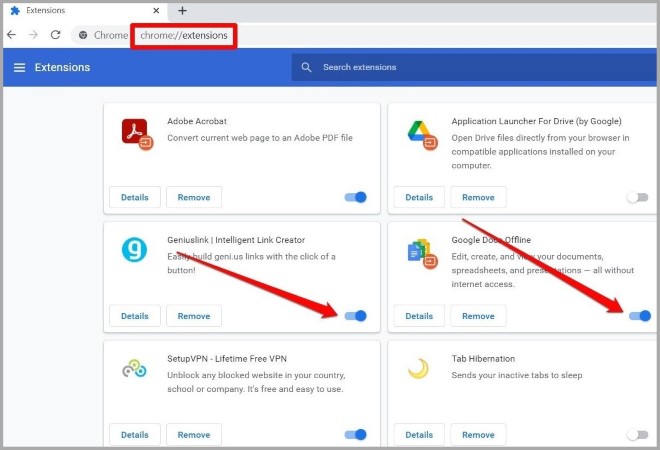Click the Adobe Acrobat extension icon
Viewport: 660px width, 450px height.
click(137, 134)
